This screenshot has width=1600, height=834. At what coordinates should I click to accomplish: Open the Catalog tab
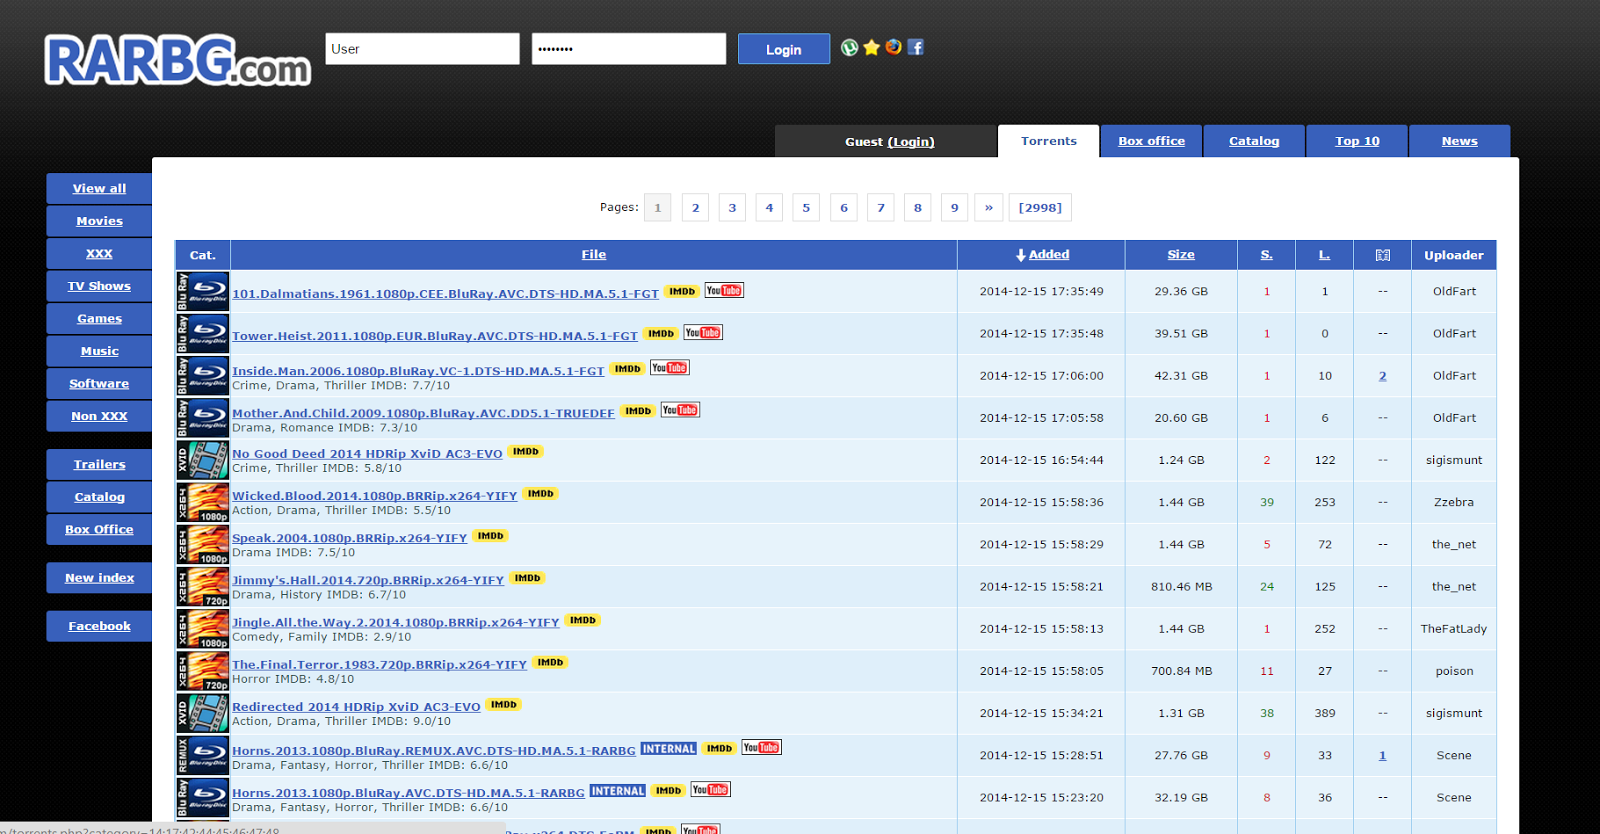pos(1254,141)
